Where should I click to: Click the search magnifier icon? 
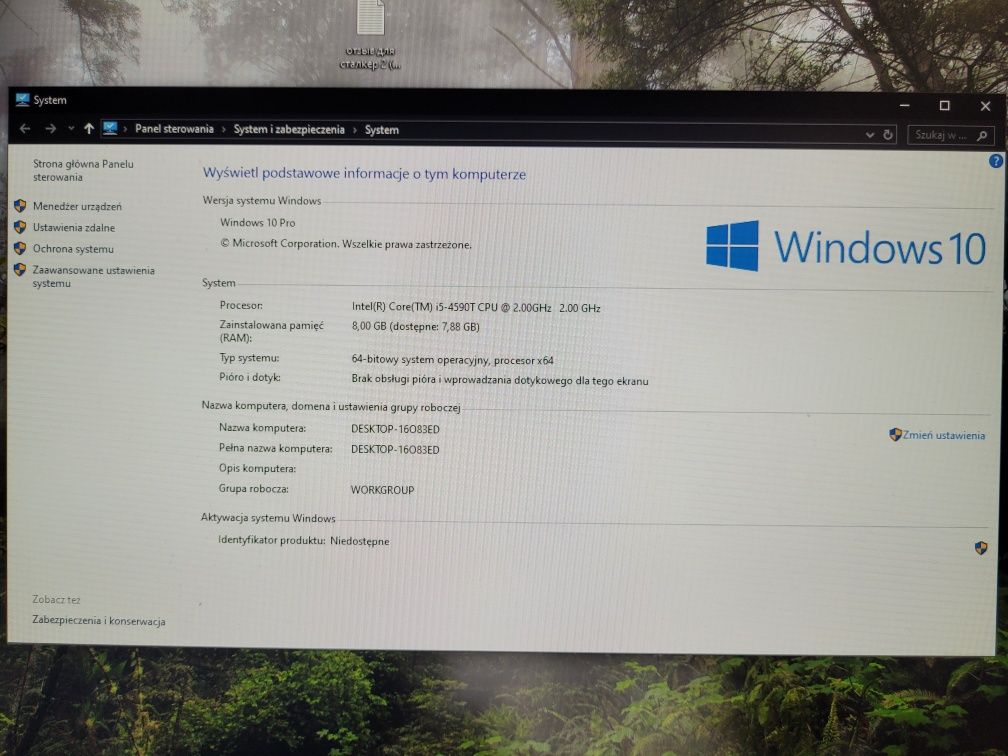(982, 136)
